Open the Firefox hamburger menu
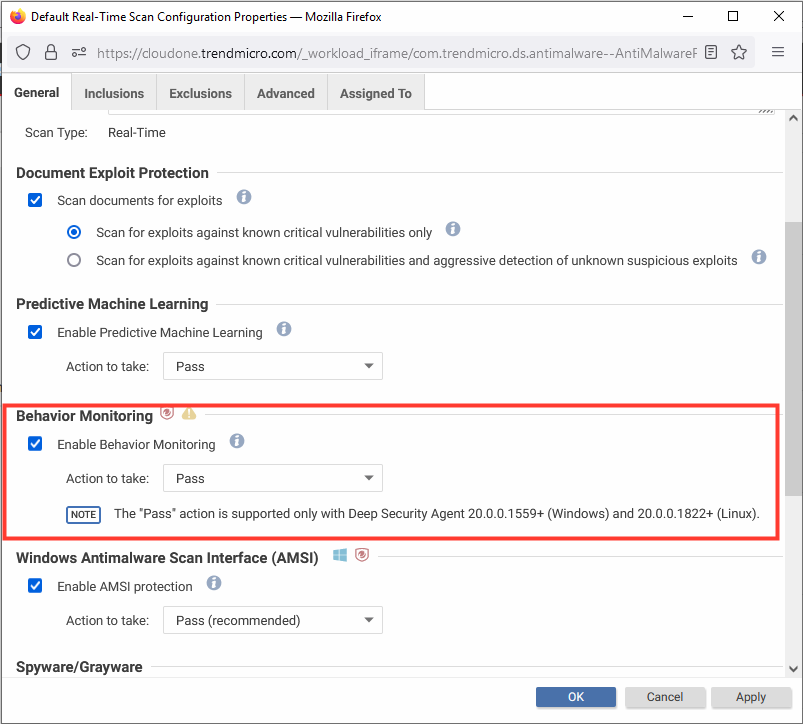803x724 pixels. [778, 52]
